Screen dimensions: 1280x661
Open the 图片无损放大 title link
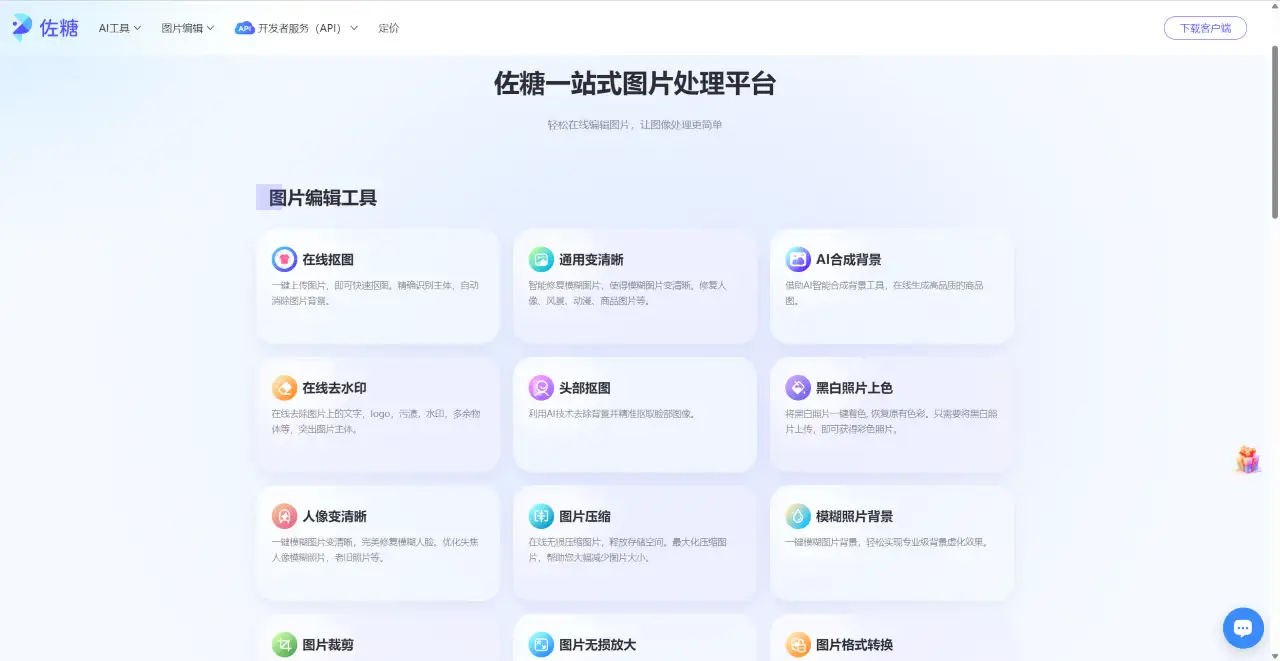coord(598,645)
